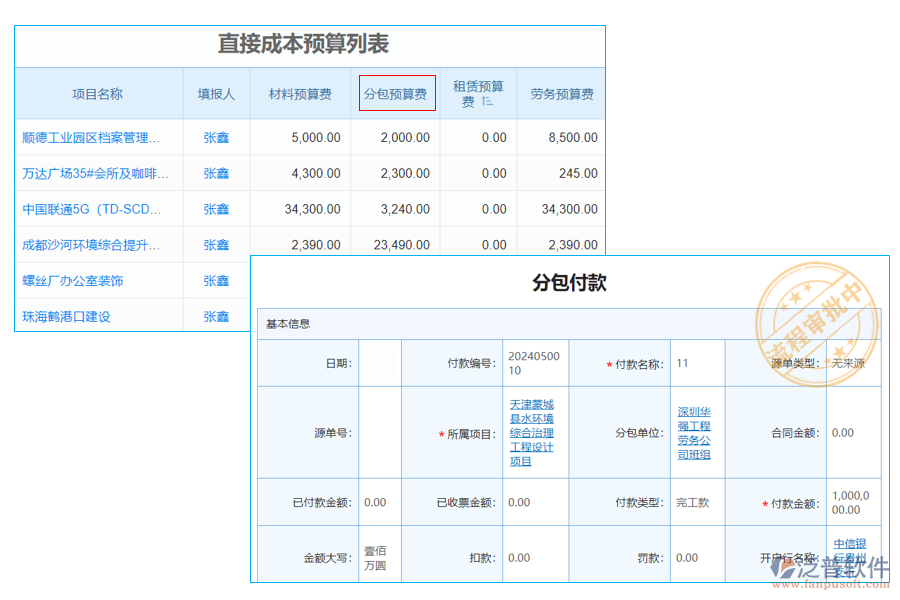Click the 项目名称 column header
This screenshot has height=600, width=900.
point(97,94)
